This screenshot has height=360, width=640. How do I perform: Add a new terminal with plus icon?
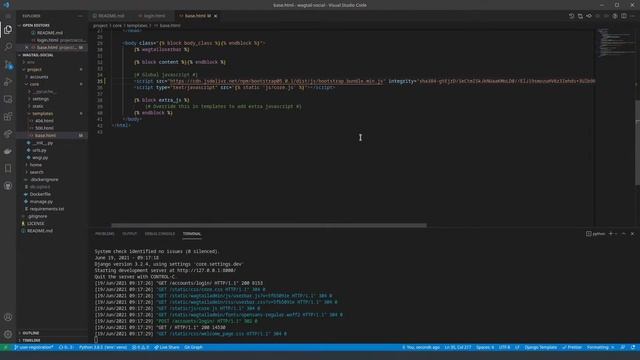[x=611, y=234]
